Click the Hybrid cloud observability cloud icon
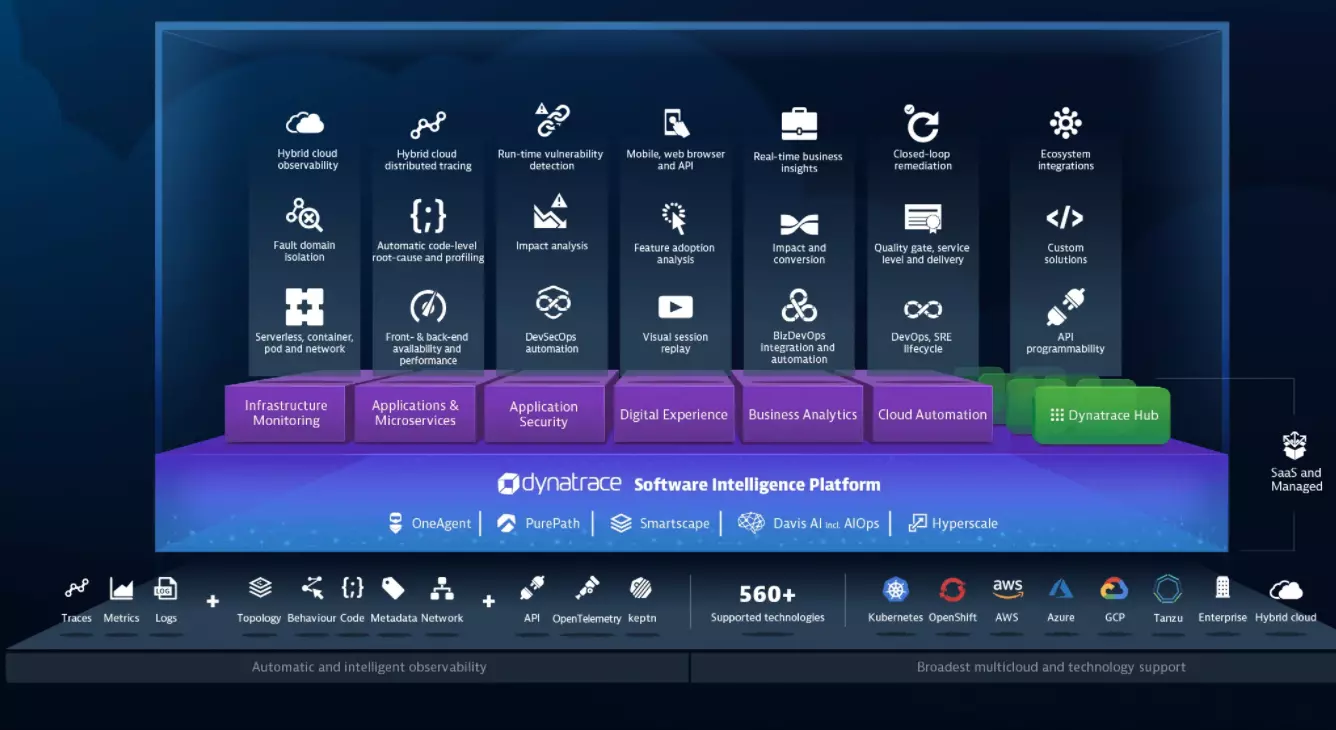 coord(305,123)
